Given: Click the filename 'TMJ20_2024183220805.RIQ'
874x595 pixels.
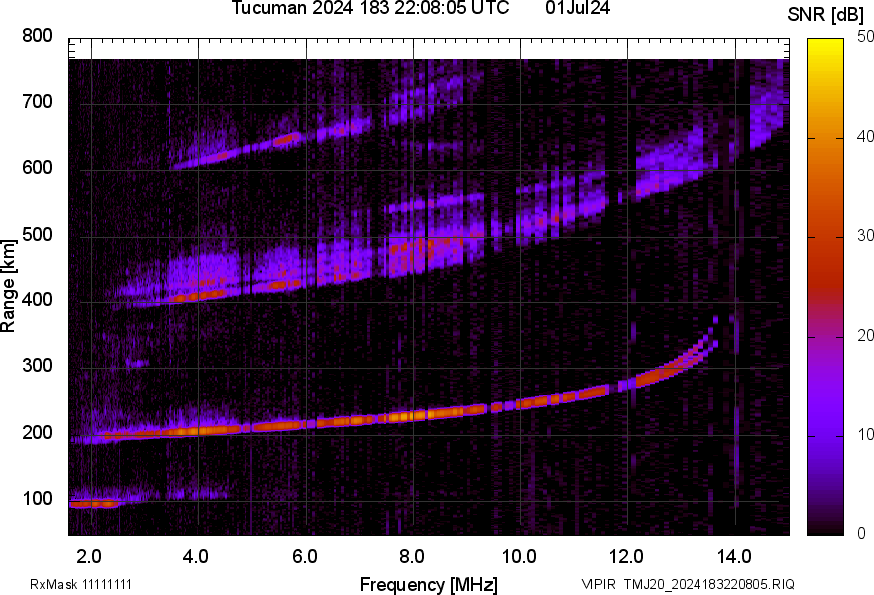Looking at the screenshot, I should (x=709, y=584).
